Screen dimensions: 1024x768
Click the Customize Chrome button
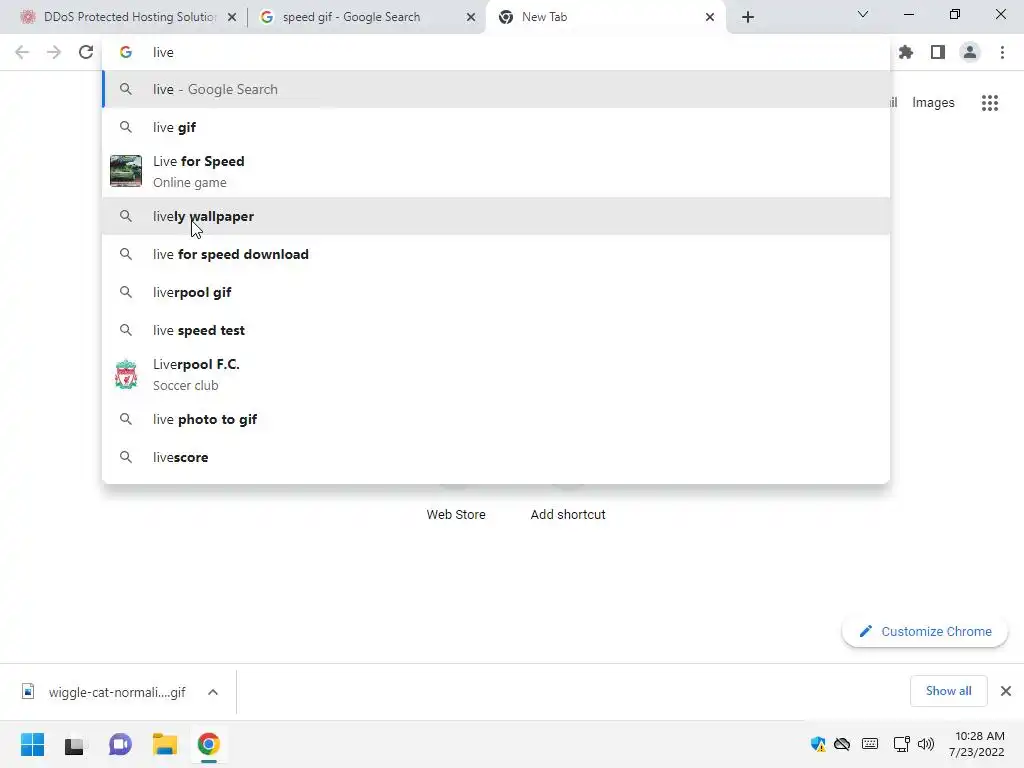[x=925, y=632]
